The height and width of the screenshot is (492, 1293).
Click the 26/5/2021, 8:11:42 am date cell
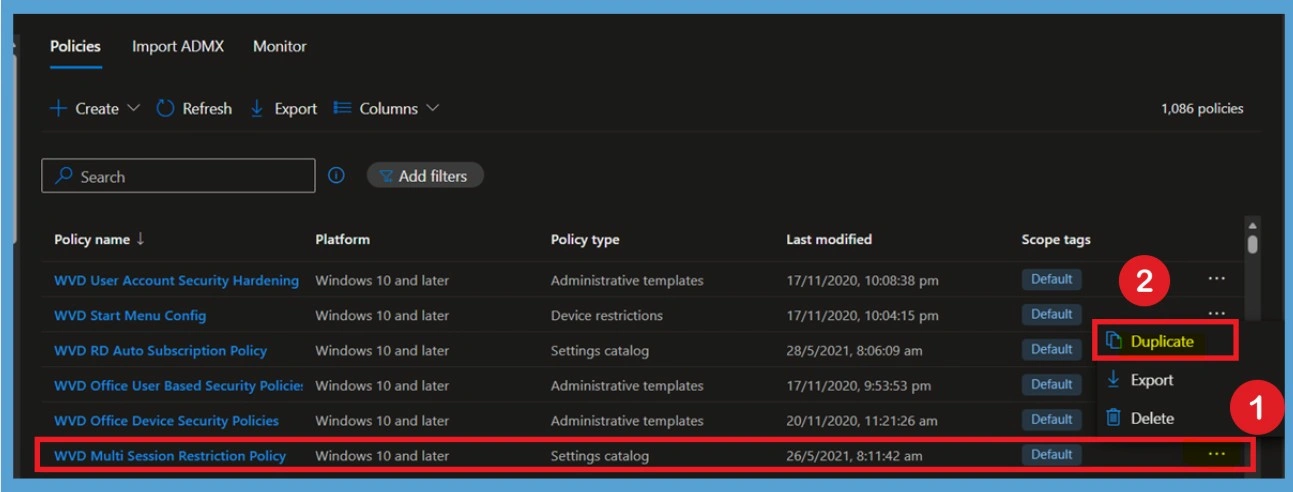click(854, 455)
